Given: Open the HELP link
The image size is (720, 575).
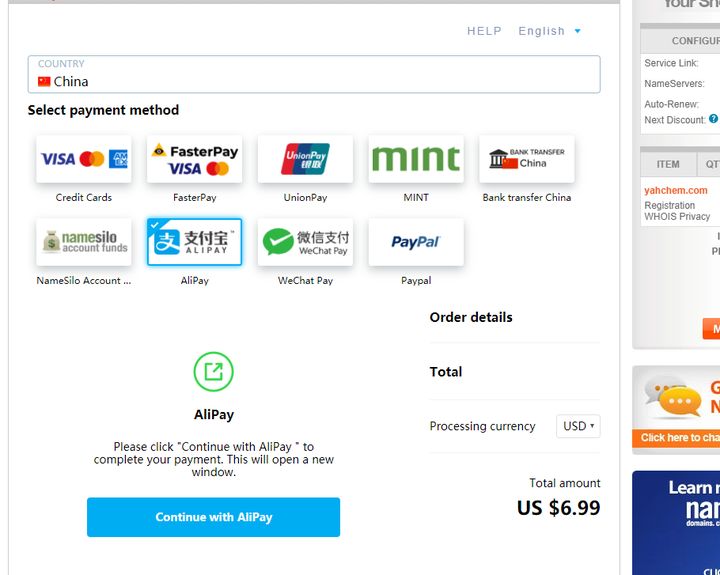Looking at the screenshot, I should [484, 31].
